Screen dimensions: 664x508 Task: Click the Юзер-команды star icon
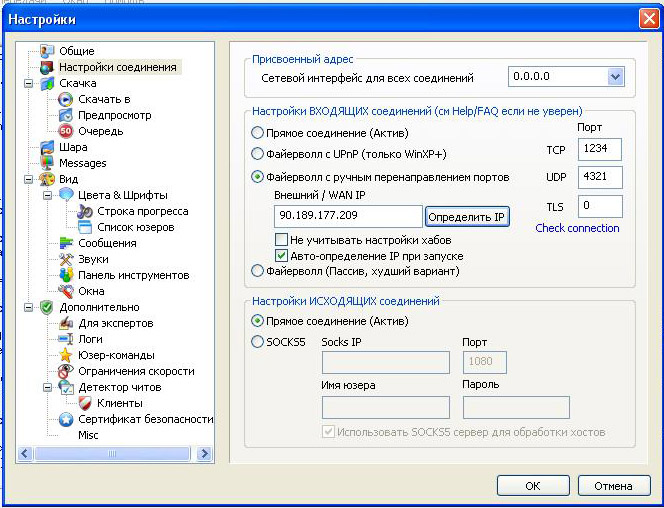coord(66,355)
